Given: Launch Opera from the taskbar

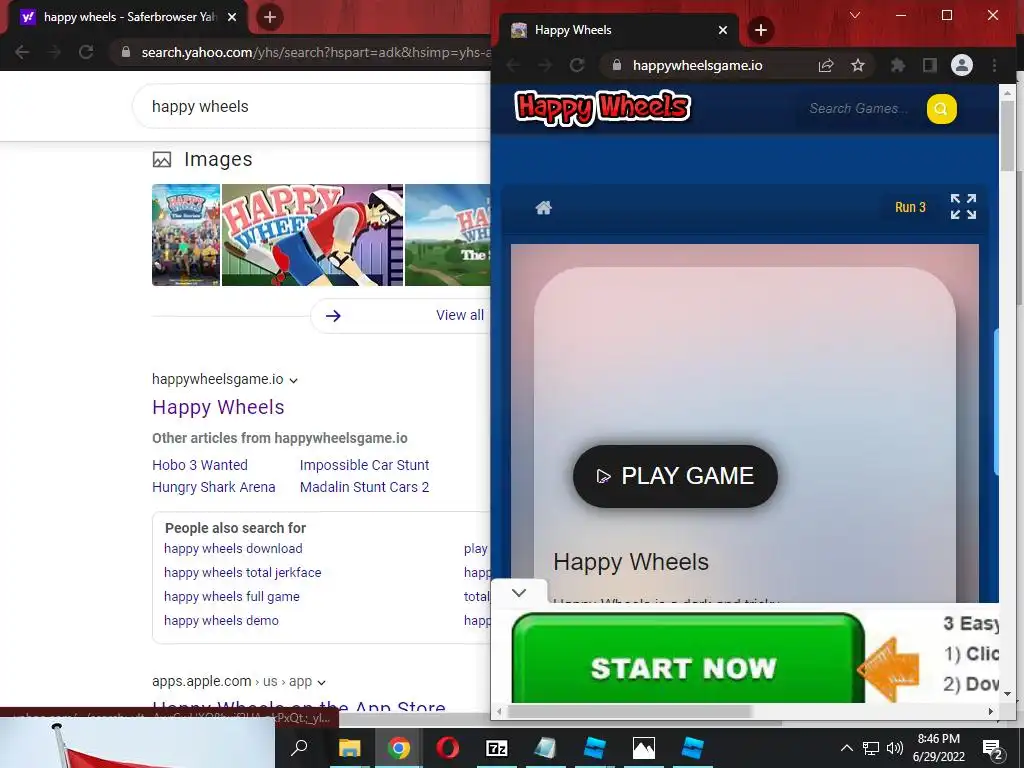Looking at the screenshot, I should pyautogui.click(x=447, y=748).
